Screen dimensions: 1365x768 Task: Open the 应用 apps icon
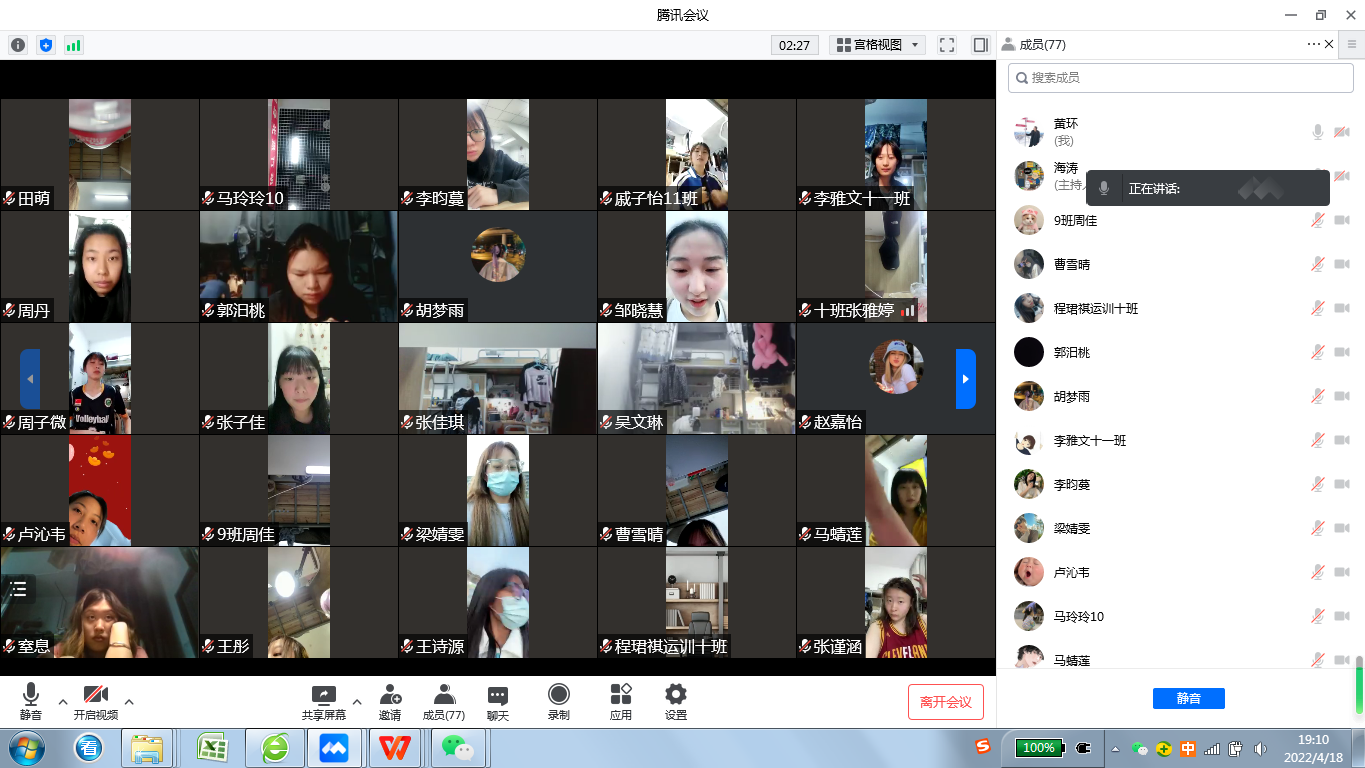pyautogui.click(x=621, y=702)
